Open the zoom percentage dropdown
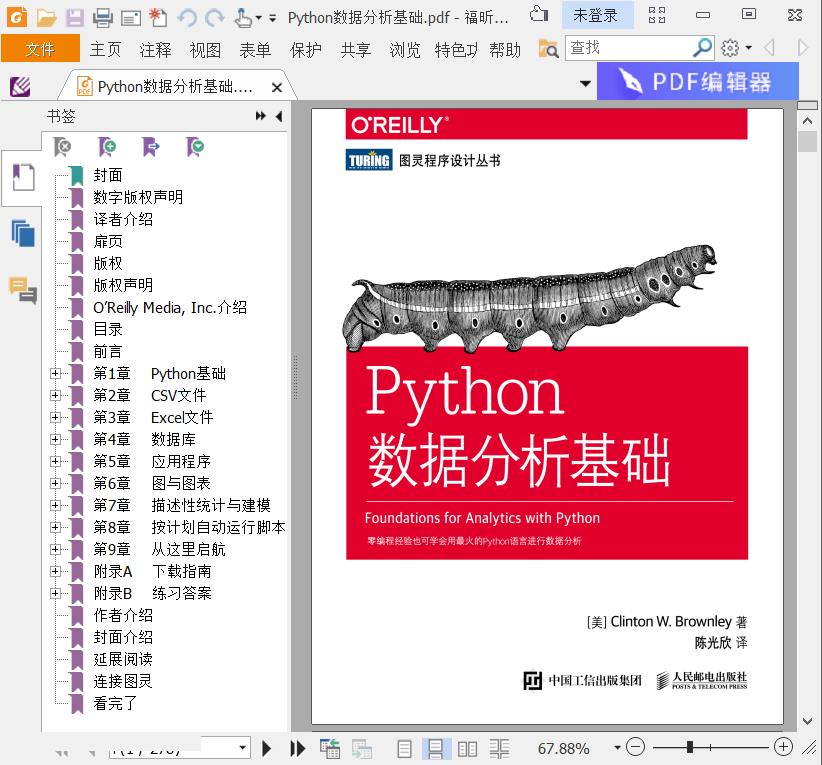 pyautogui.click(x=618, y=748)
